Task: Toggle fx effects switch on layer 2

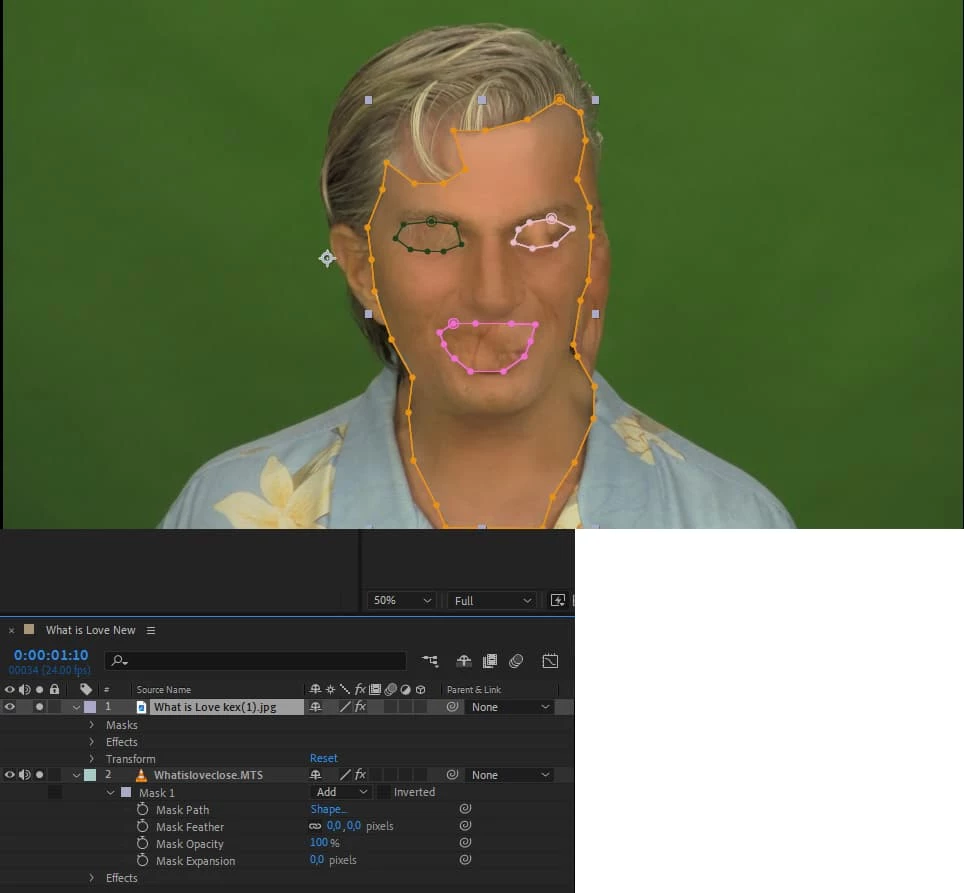Action: (x=360, y=774)
